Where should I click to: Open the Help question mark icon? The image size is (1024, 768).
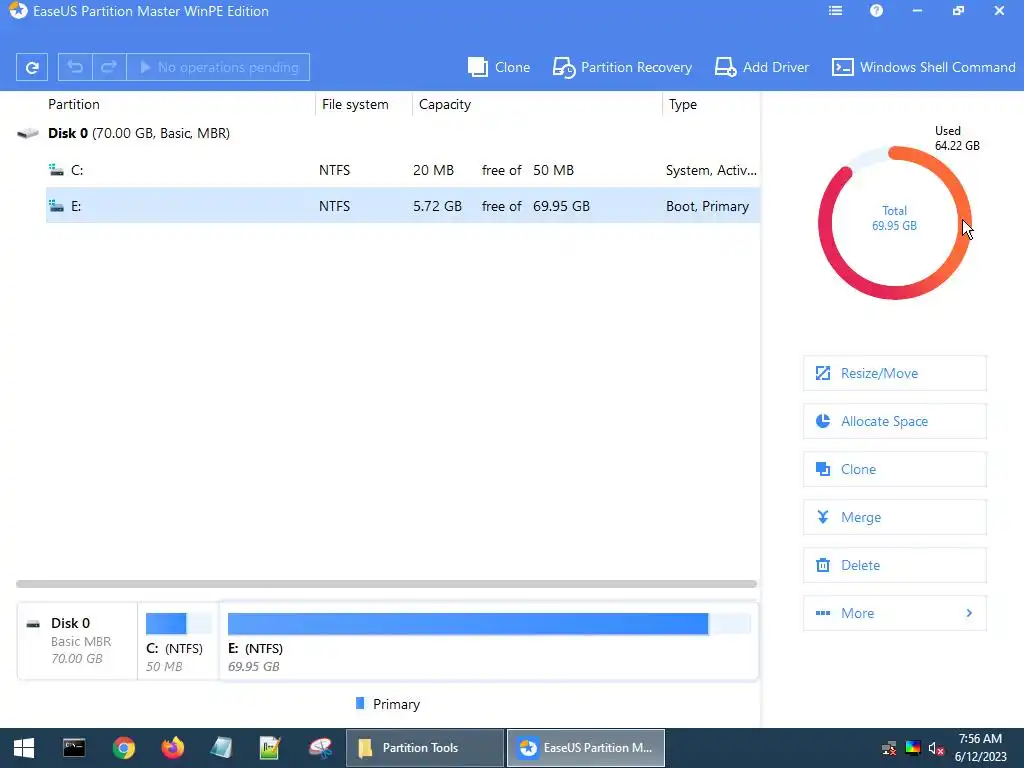876,11
